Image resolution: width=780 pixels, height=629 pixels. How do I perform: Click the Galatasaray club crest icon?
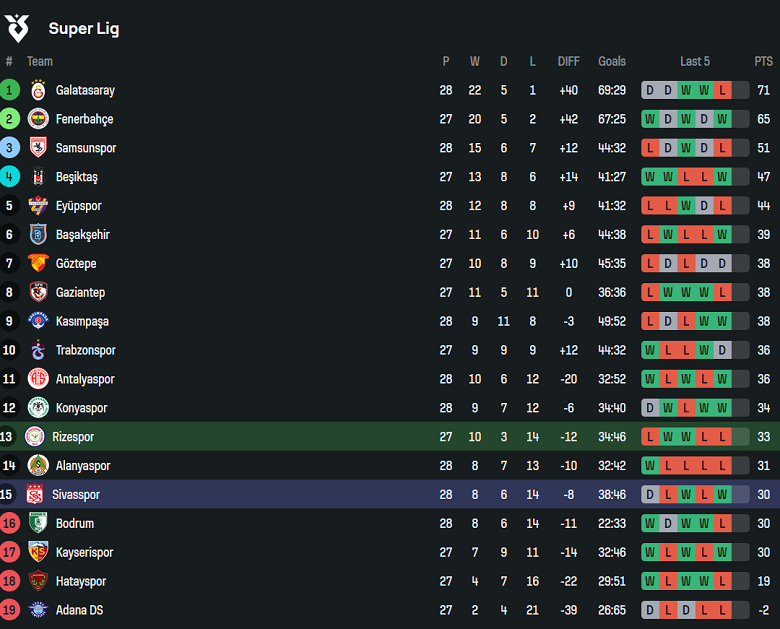click(38, 90)
